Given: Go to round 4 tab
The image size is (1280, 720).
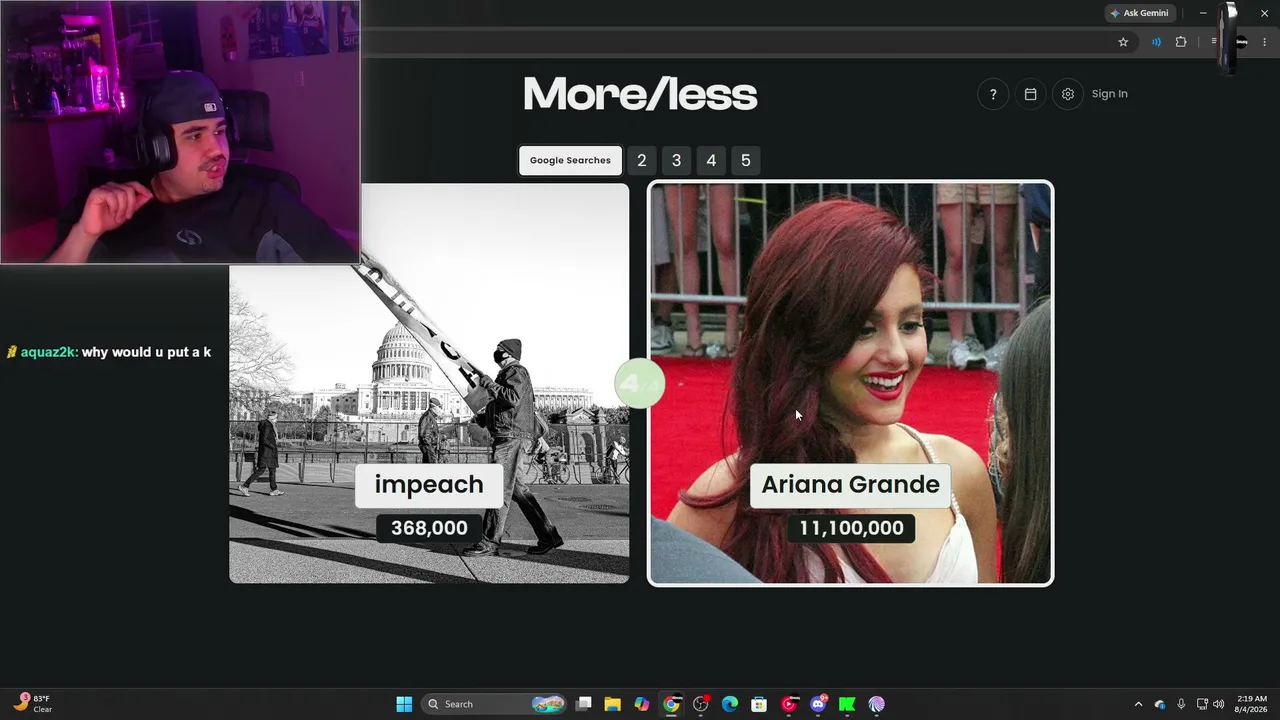Looking at the screenshot, I should coord(711,160).
